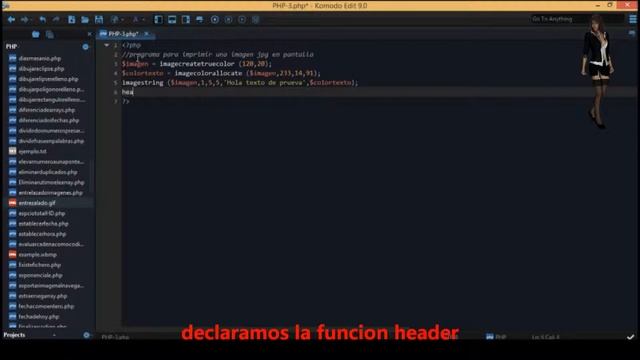
Task: Redo the last undone edit
Action: click(x=56, y=20)
